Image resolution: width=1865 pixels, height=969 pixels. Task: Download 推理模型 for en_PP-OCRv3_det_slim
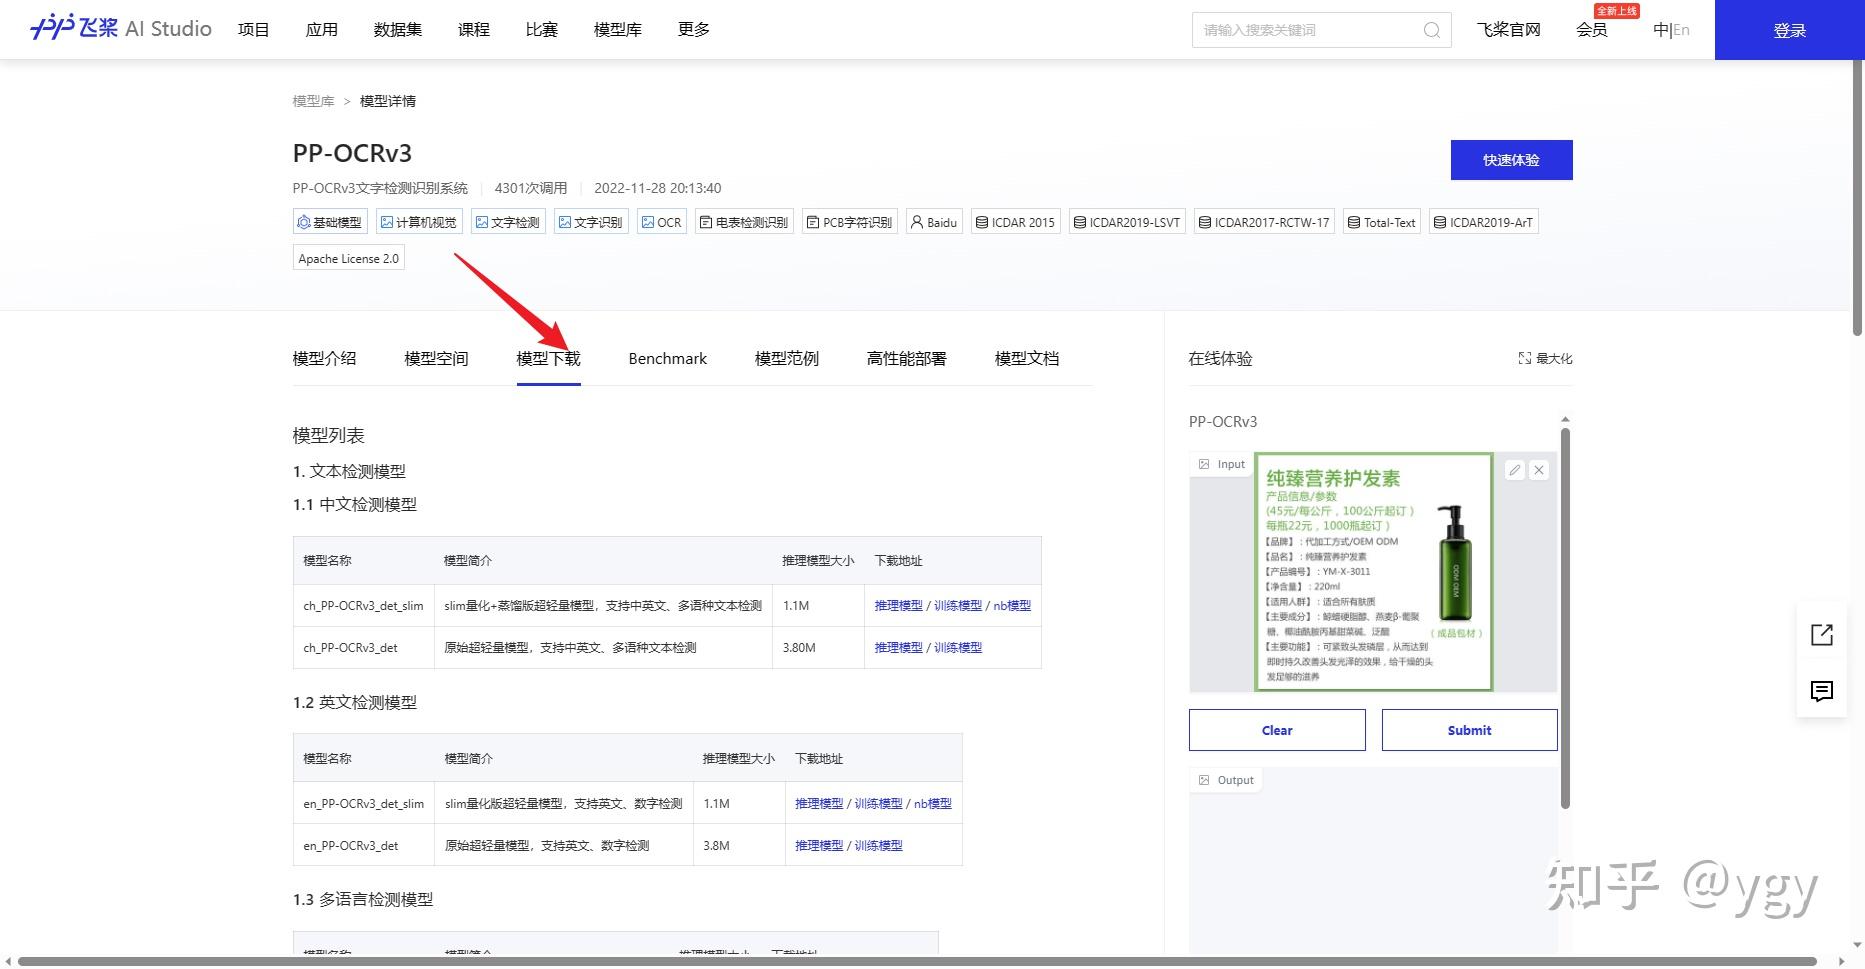(819, 803)
